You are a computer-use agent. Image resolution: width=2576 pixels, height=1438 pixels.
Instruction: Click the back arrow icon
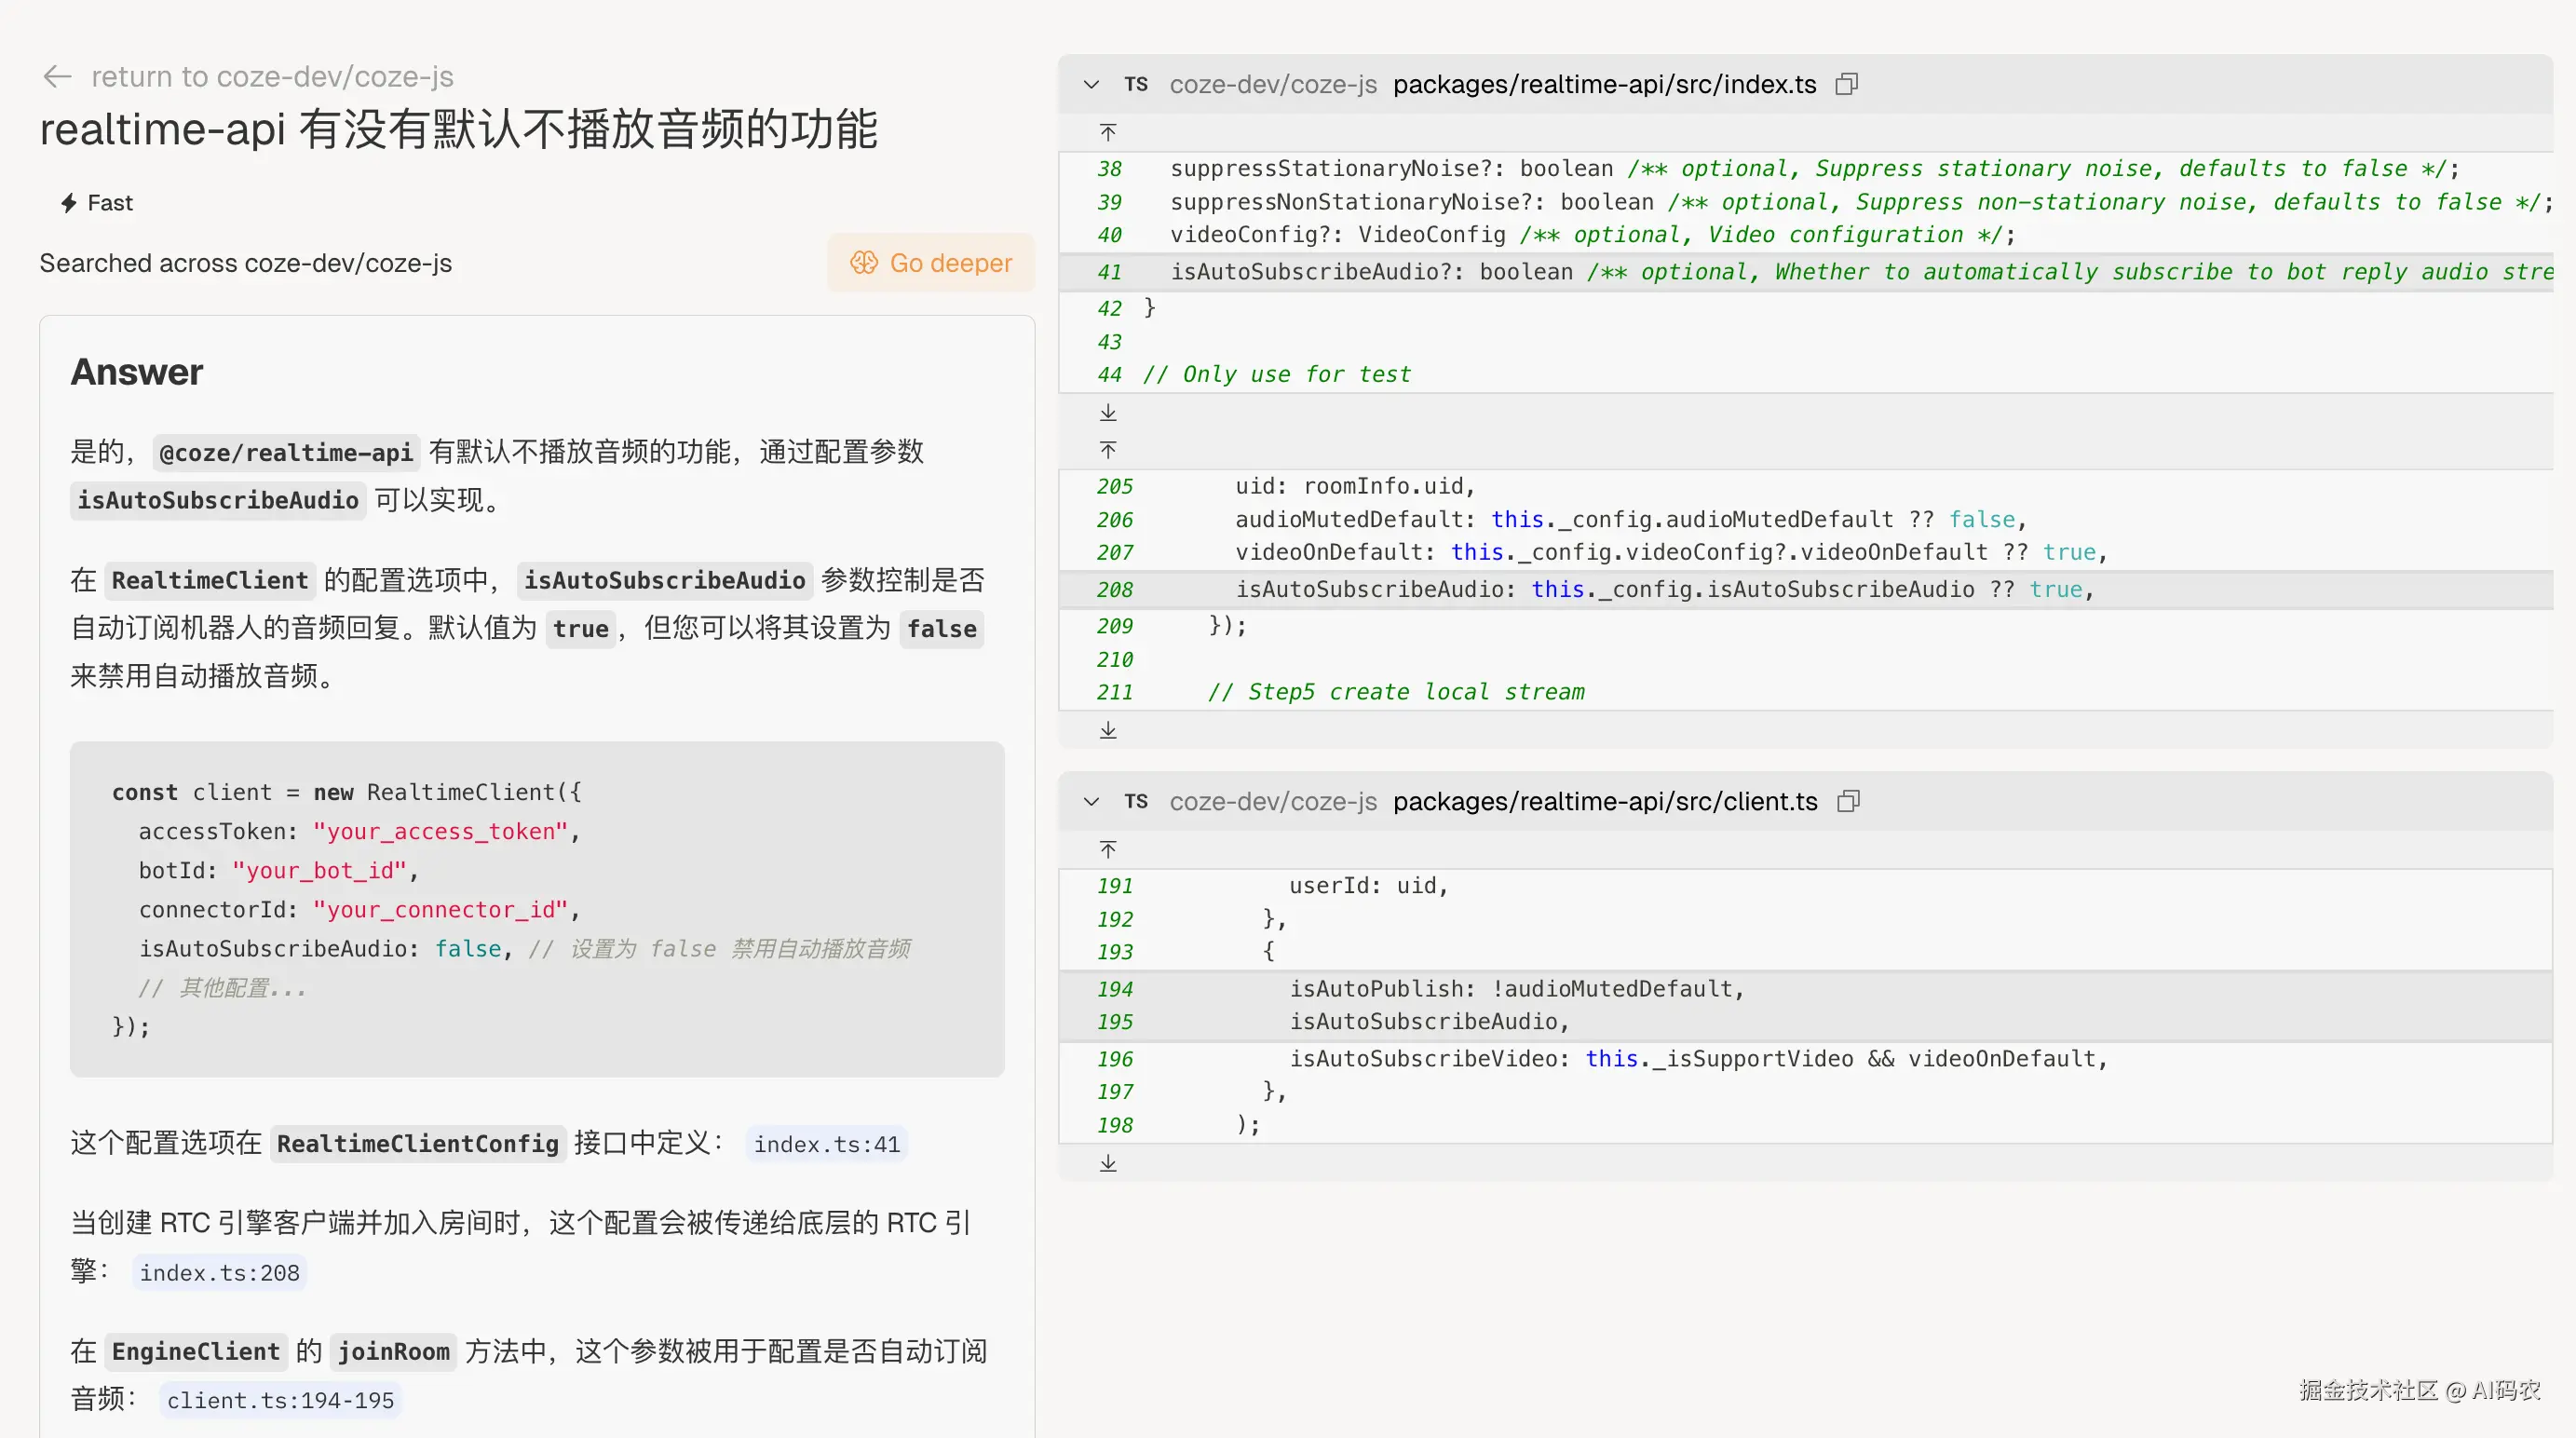(x=57, y=77)
